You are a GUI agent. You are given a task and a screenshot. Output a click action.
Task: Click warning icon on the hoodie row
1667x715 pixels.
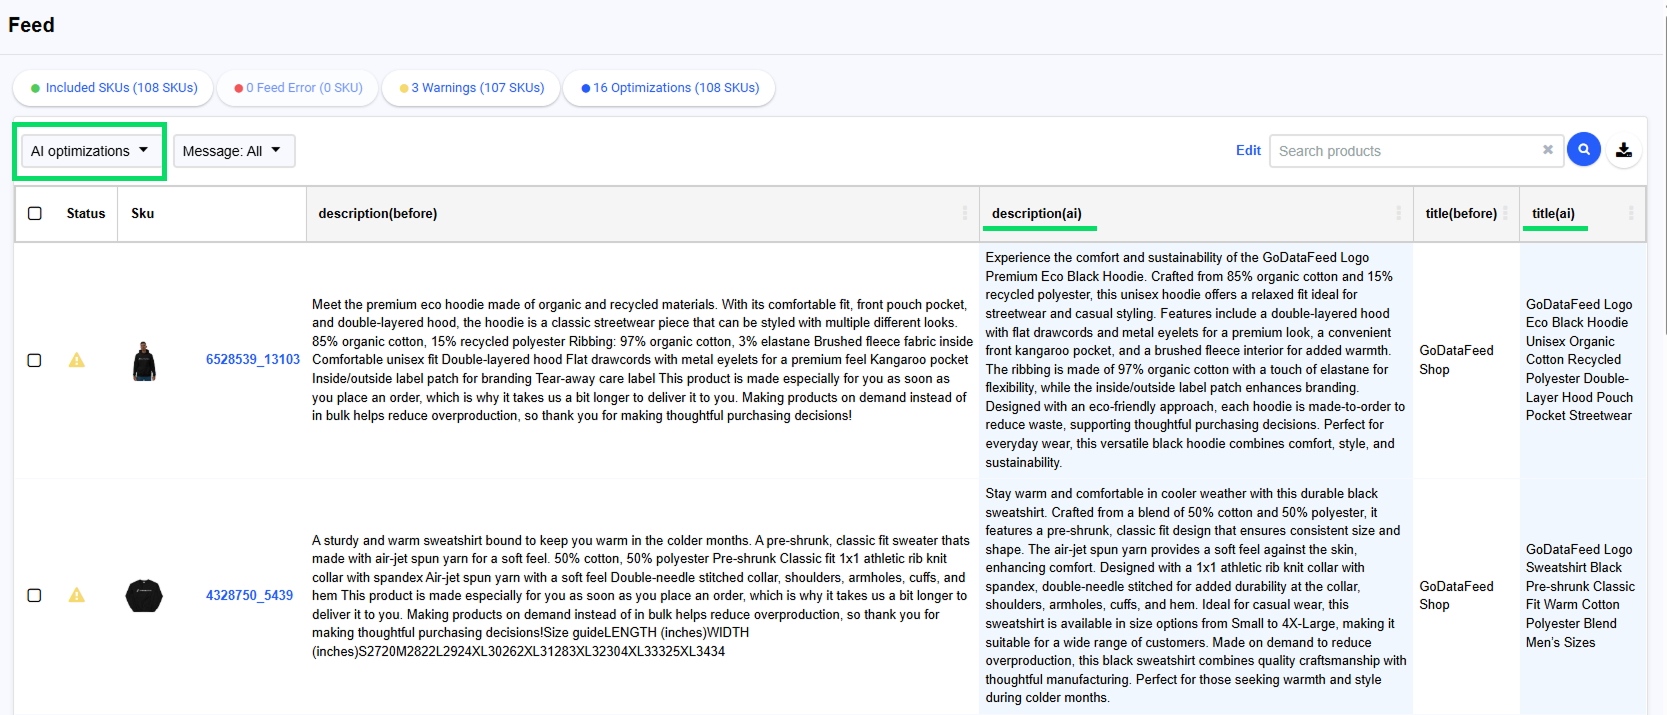[76, 360]
